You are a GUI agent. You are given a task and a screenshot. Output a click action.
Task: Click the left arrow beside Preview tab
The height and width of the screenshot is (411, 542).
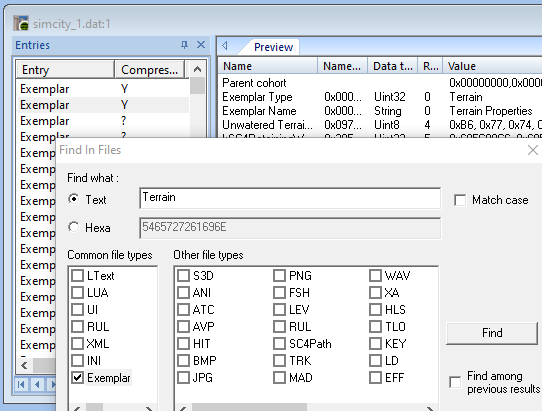click(x=225, y=46)
